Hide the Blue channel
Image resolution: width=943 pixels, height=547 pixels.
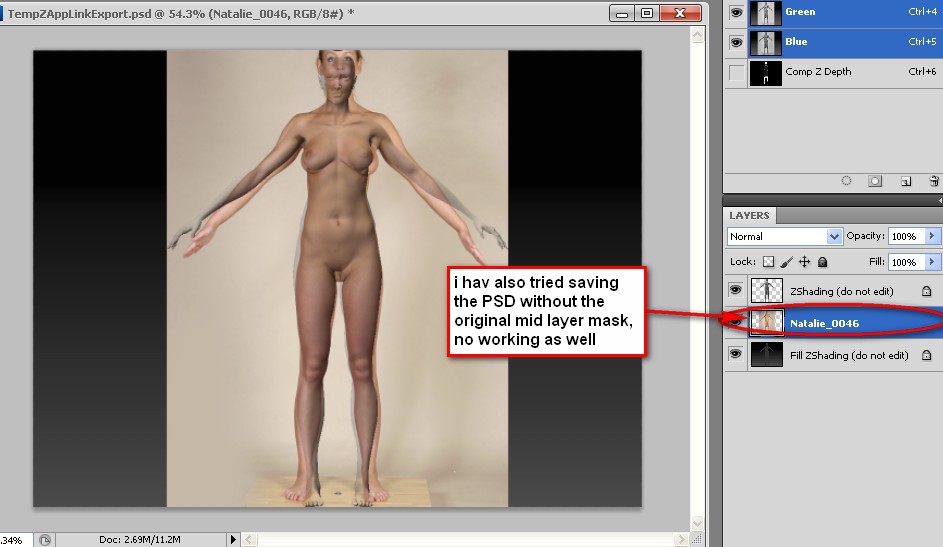737,42
